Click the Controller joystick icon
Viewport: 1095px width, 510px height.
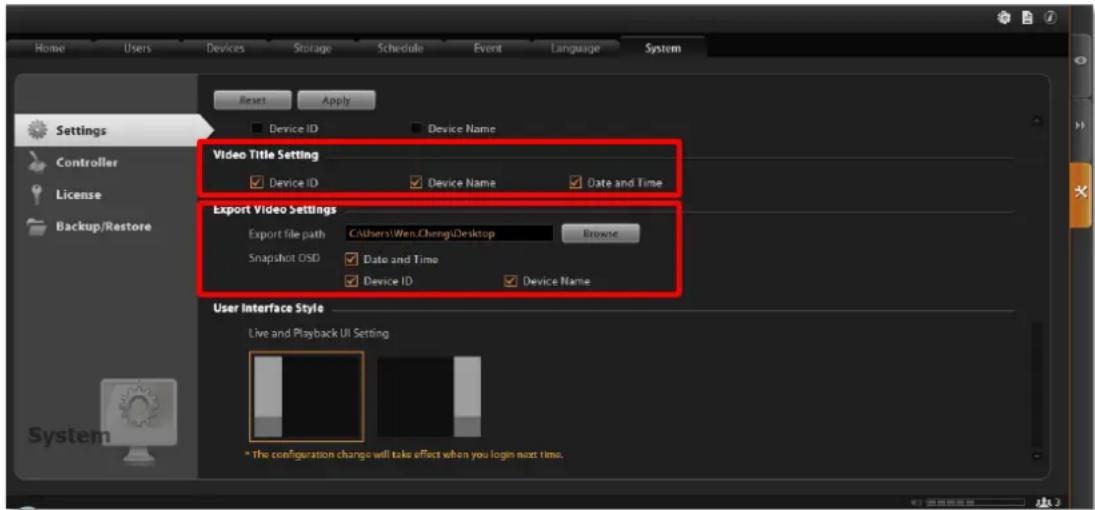(36, 162)
